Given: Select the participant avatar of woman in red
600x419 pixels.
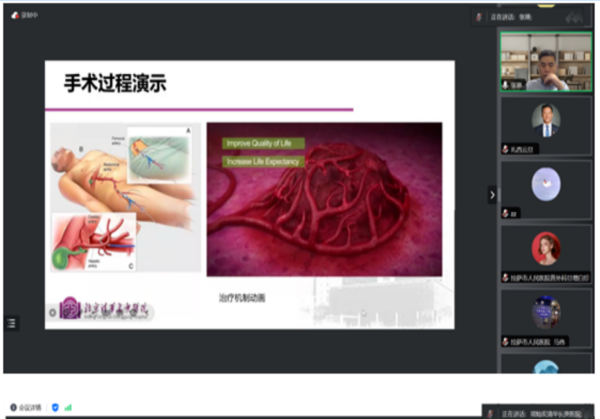Looking at the screenshot, I should point(545,246).
